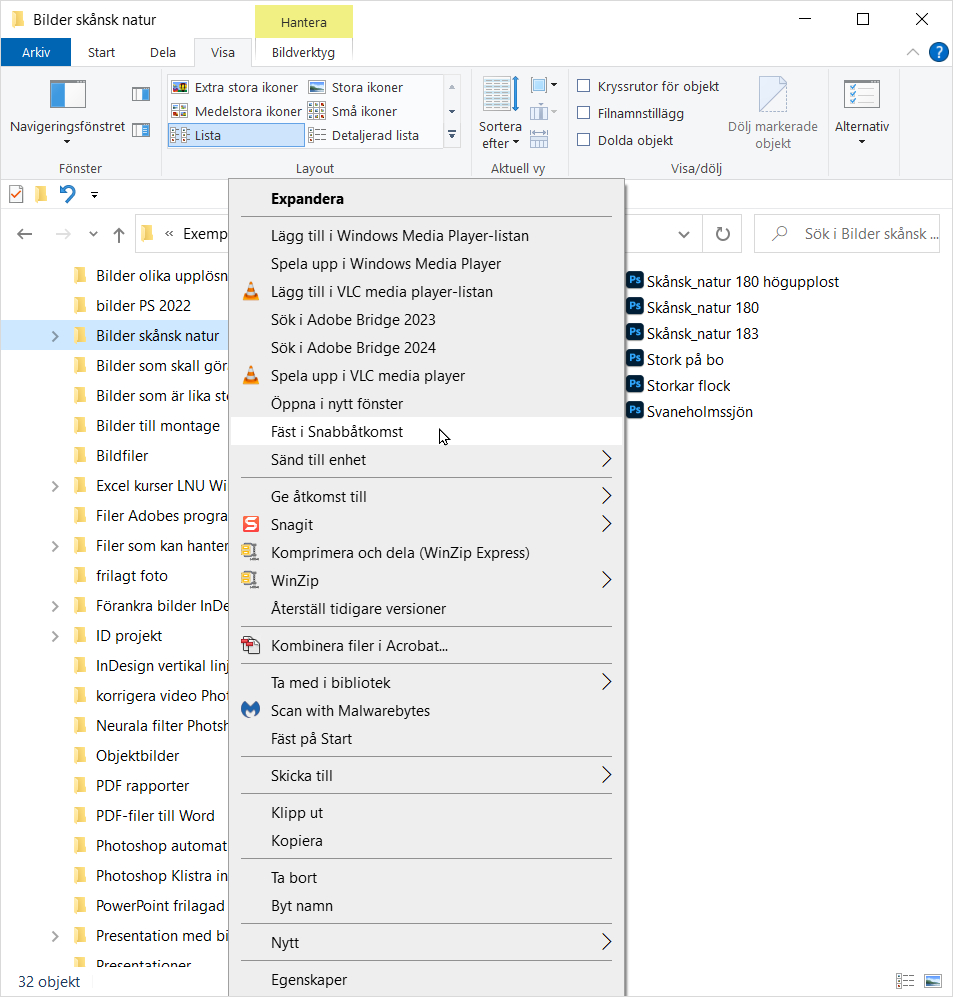Open Stork på bo Photoshop file
953x997 pixels.
pos(685,360)
